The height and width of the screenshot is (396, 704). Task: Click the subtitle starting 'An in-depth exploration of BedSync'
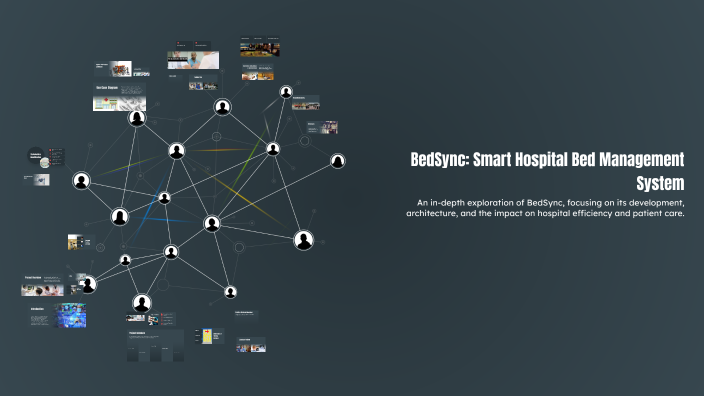point(546,208)
